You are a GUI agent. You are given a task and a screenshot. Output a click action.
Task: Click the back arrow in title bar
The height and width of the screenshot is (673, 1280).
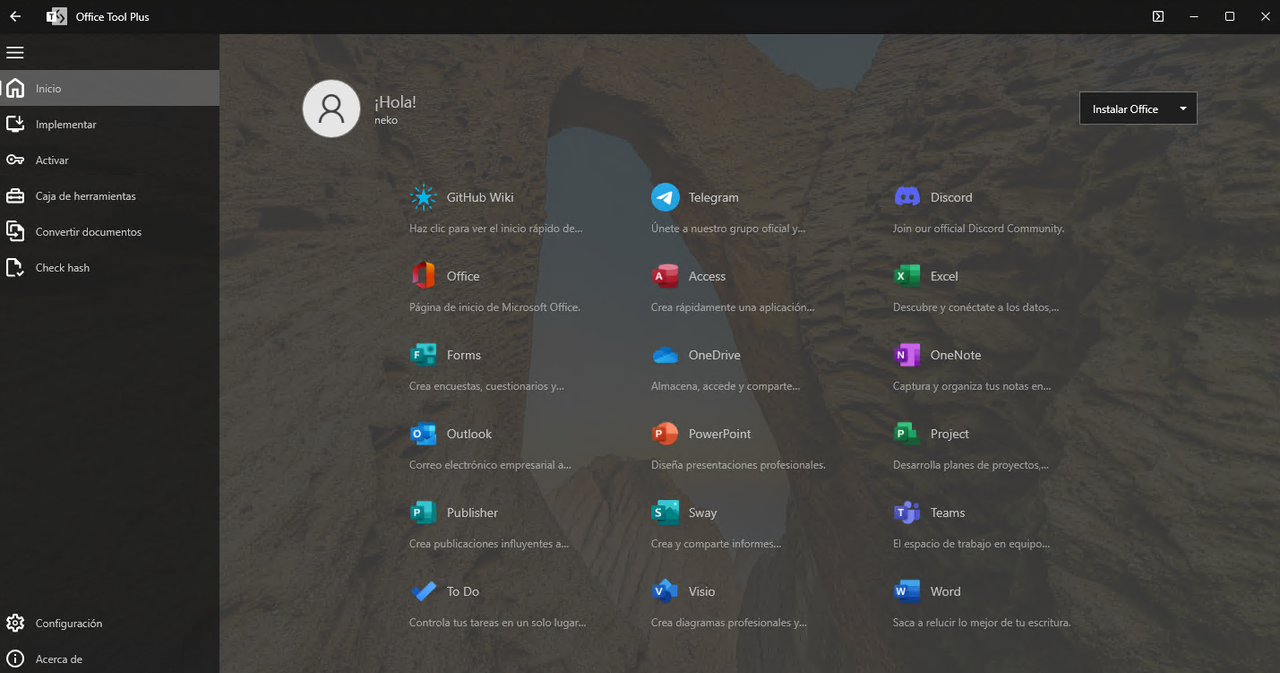click(15, 16)
